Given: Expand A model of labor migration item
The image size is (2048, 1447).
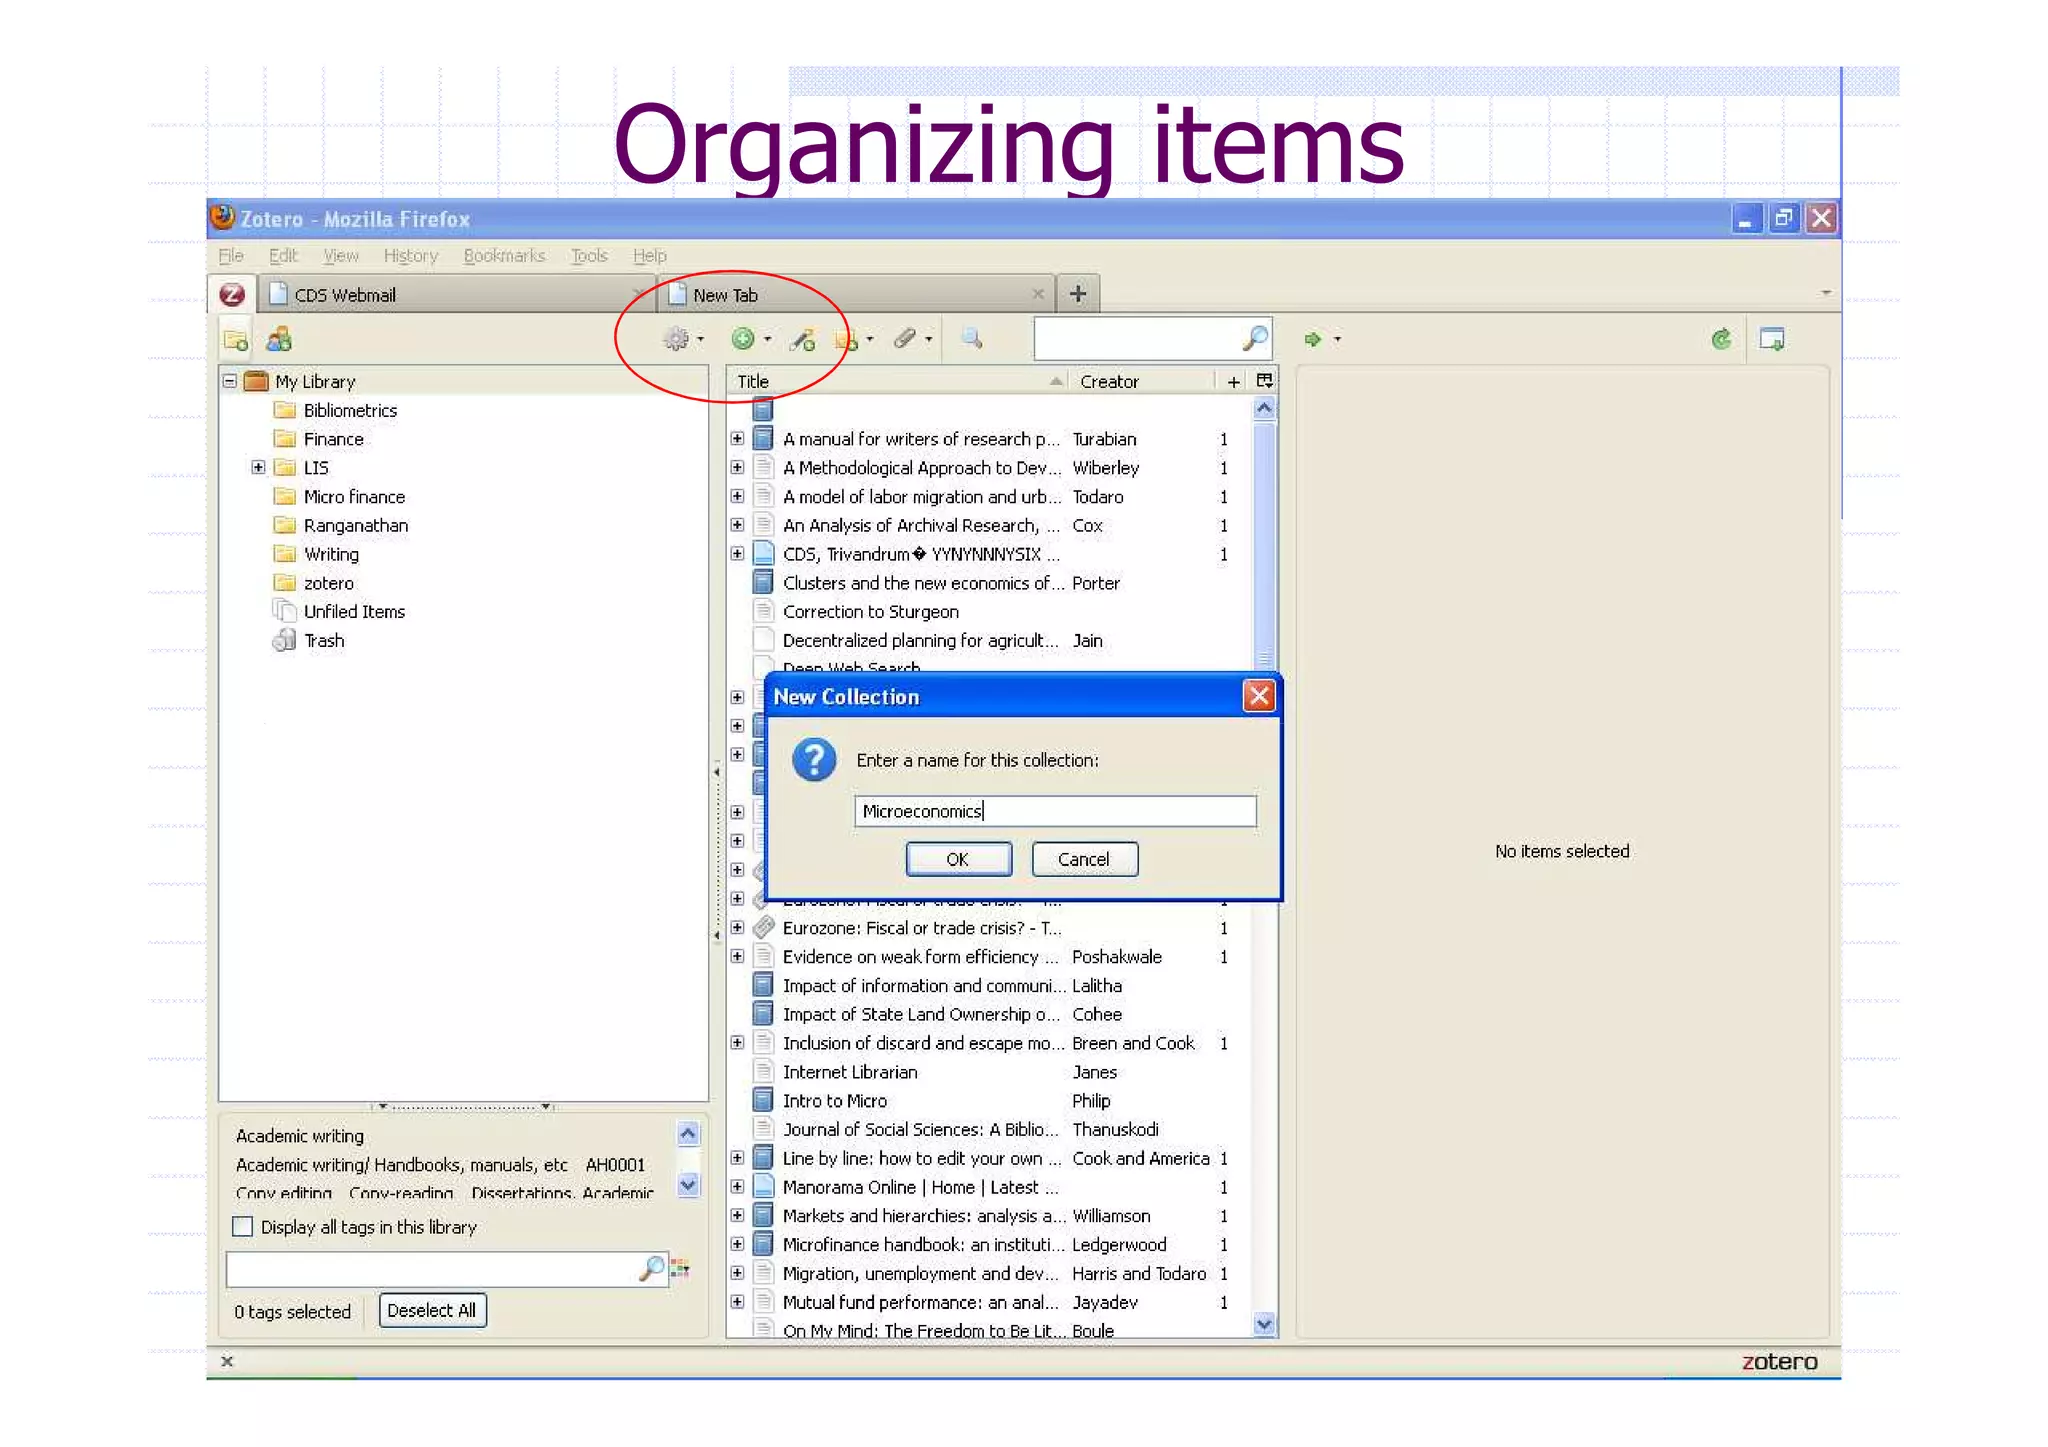Looking at the screenshot, I should pos(737,496).
